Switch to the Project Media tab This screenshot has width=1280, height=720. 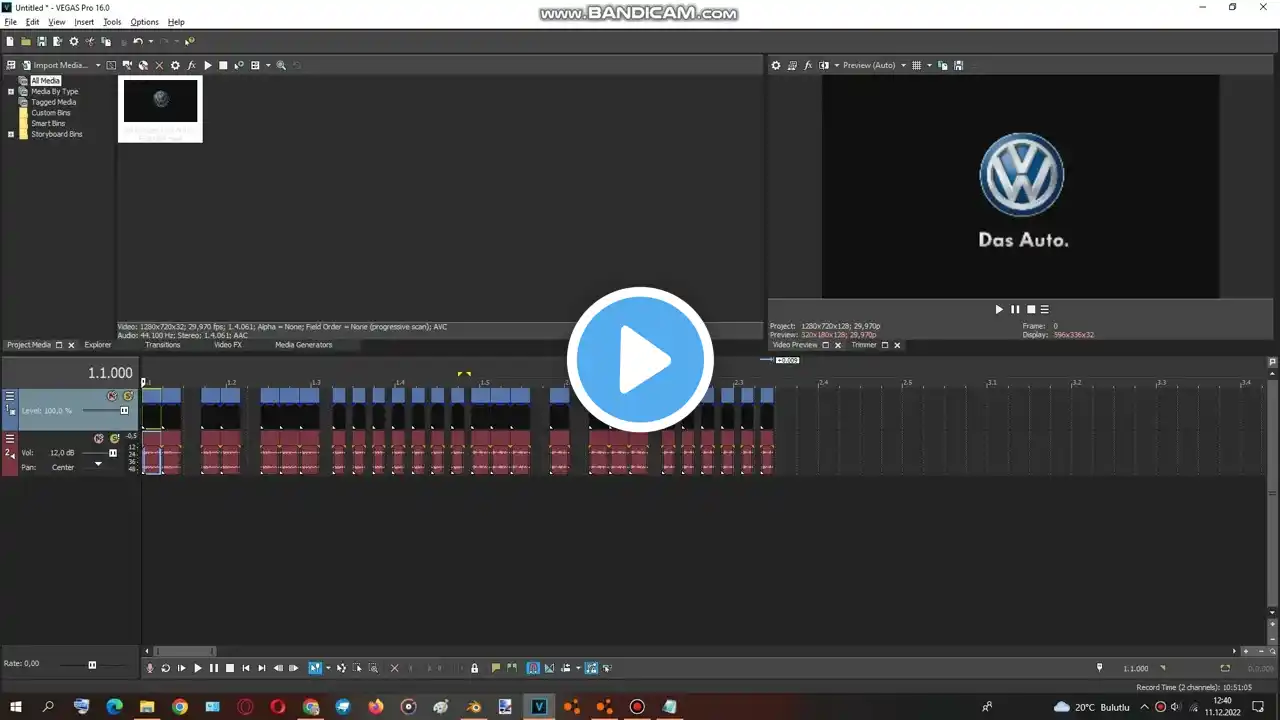(x=29, y=345)
